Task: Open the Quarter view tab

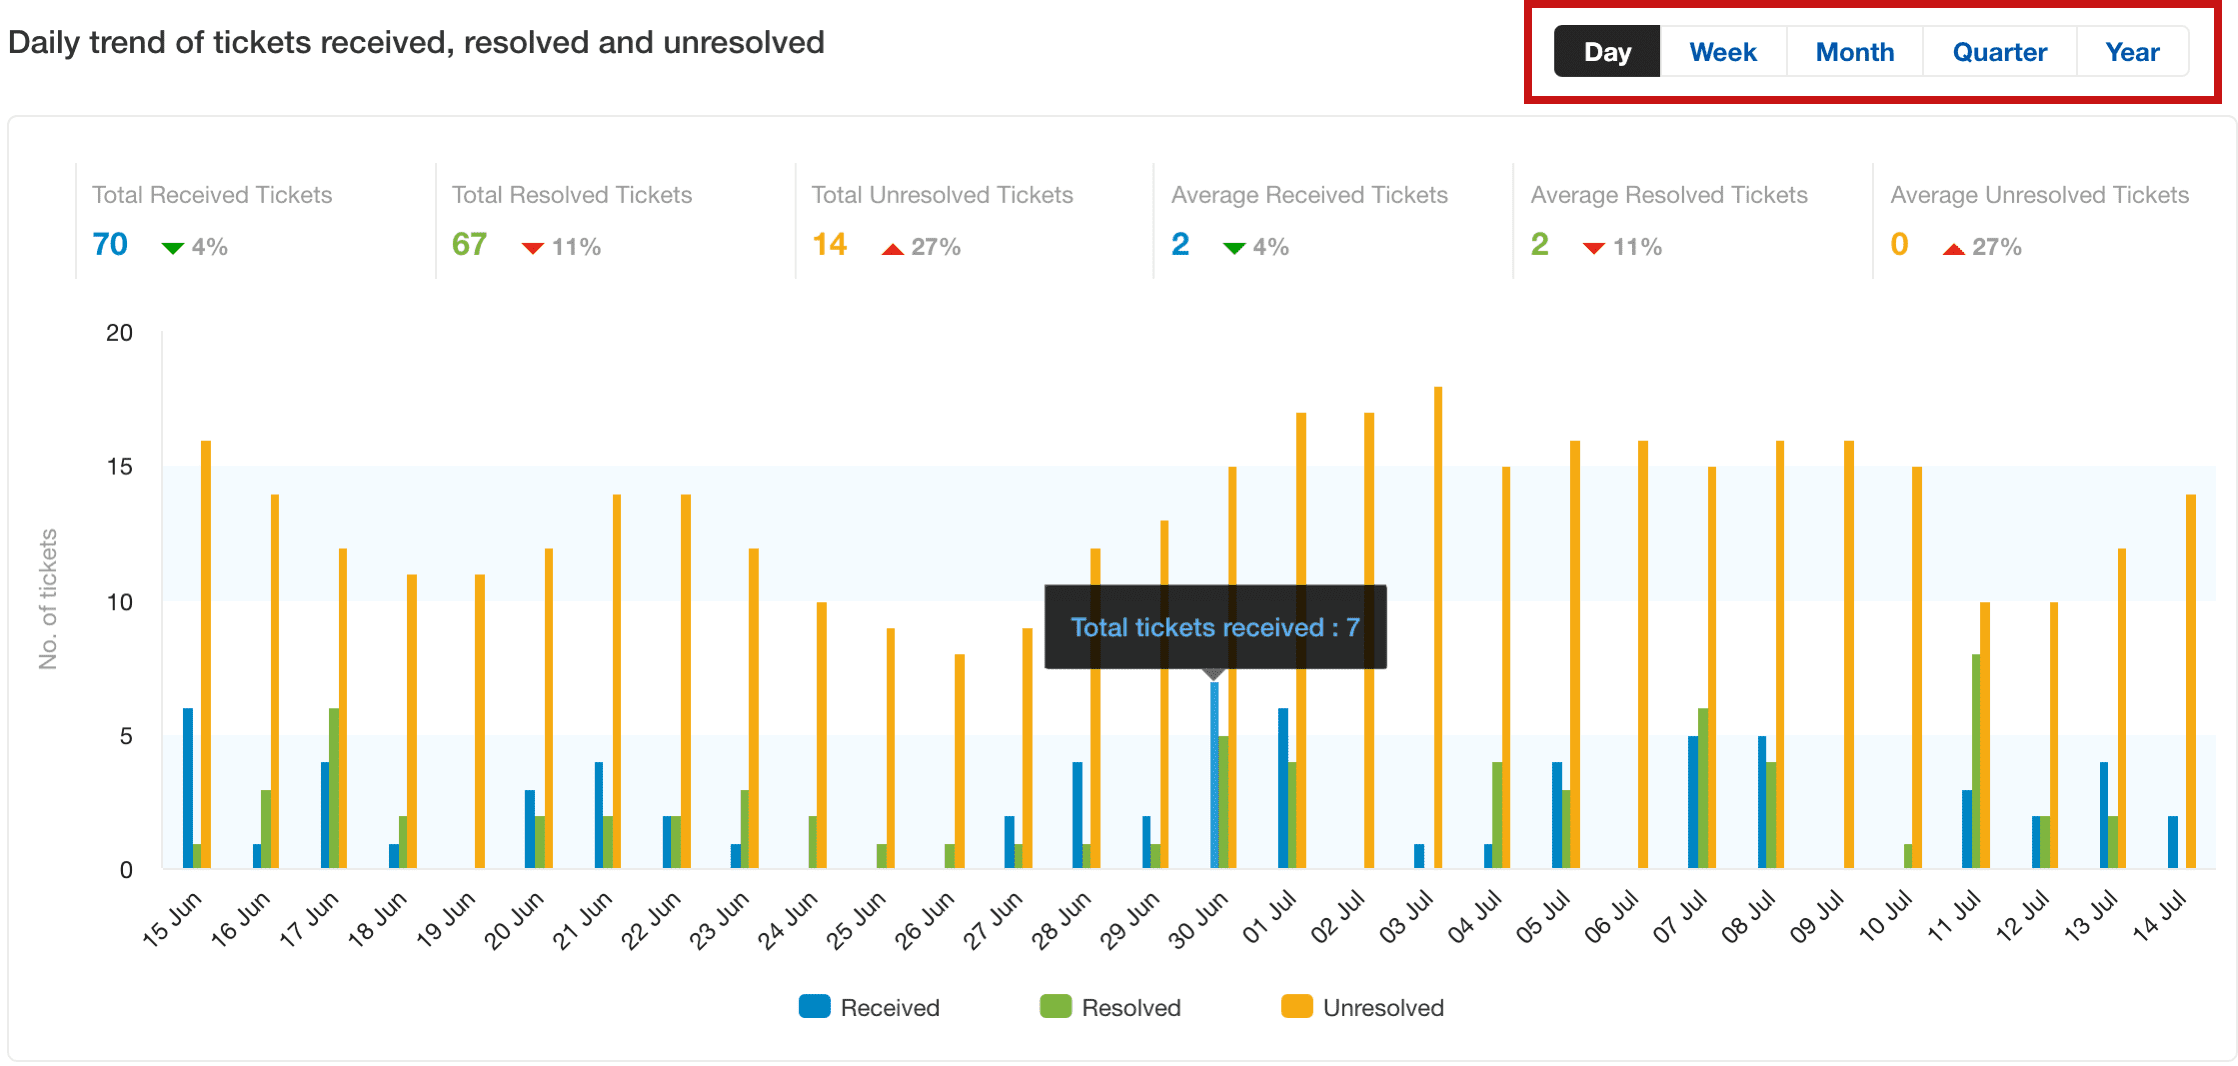Action: [1999, 51]
